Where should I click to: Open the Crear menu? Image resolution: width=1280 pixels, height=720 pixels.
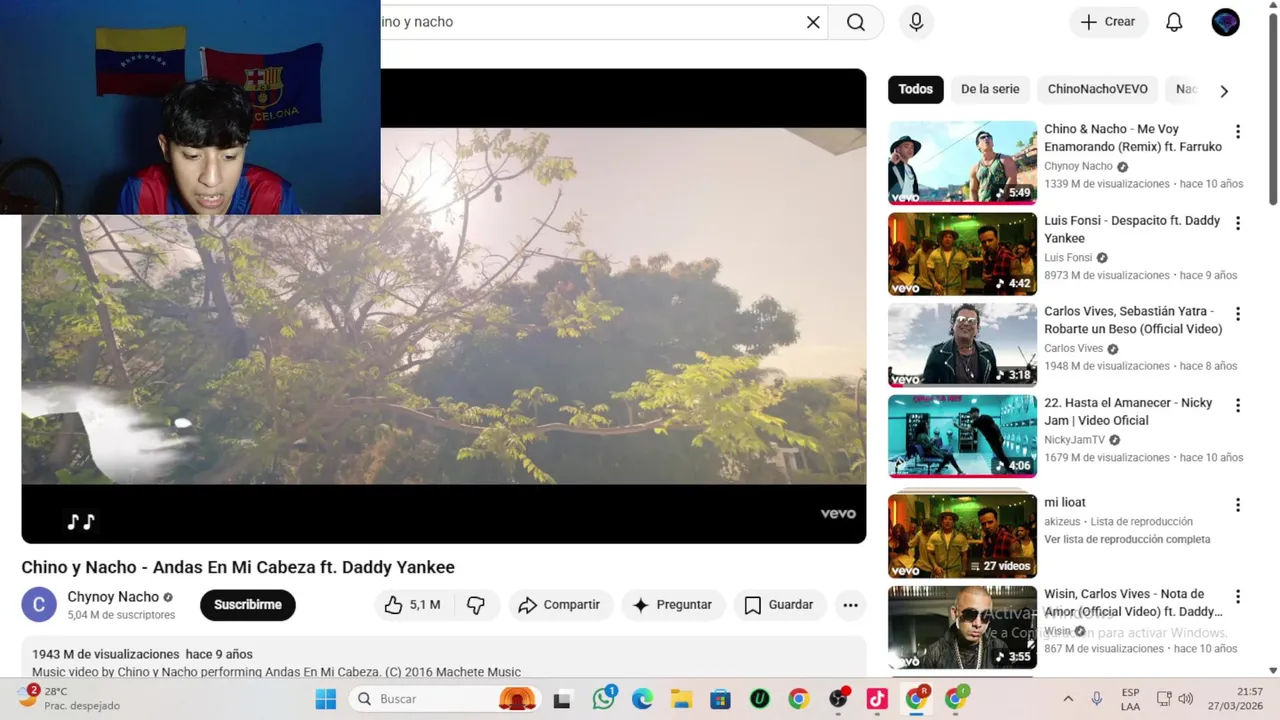(1108, 22)
